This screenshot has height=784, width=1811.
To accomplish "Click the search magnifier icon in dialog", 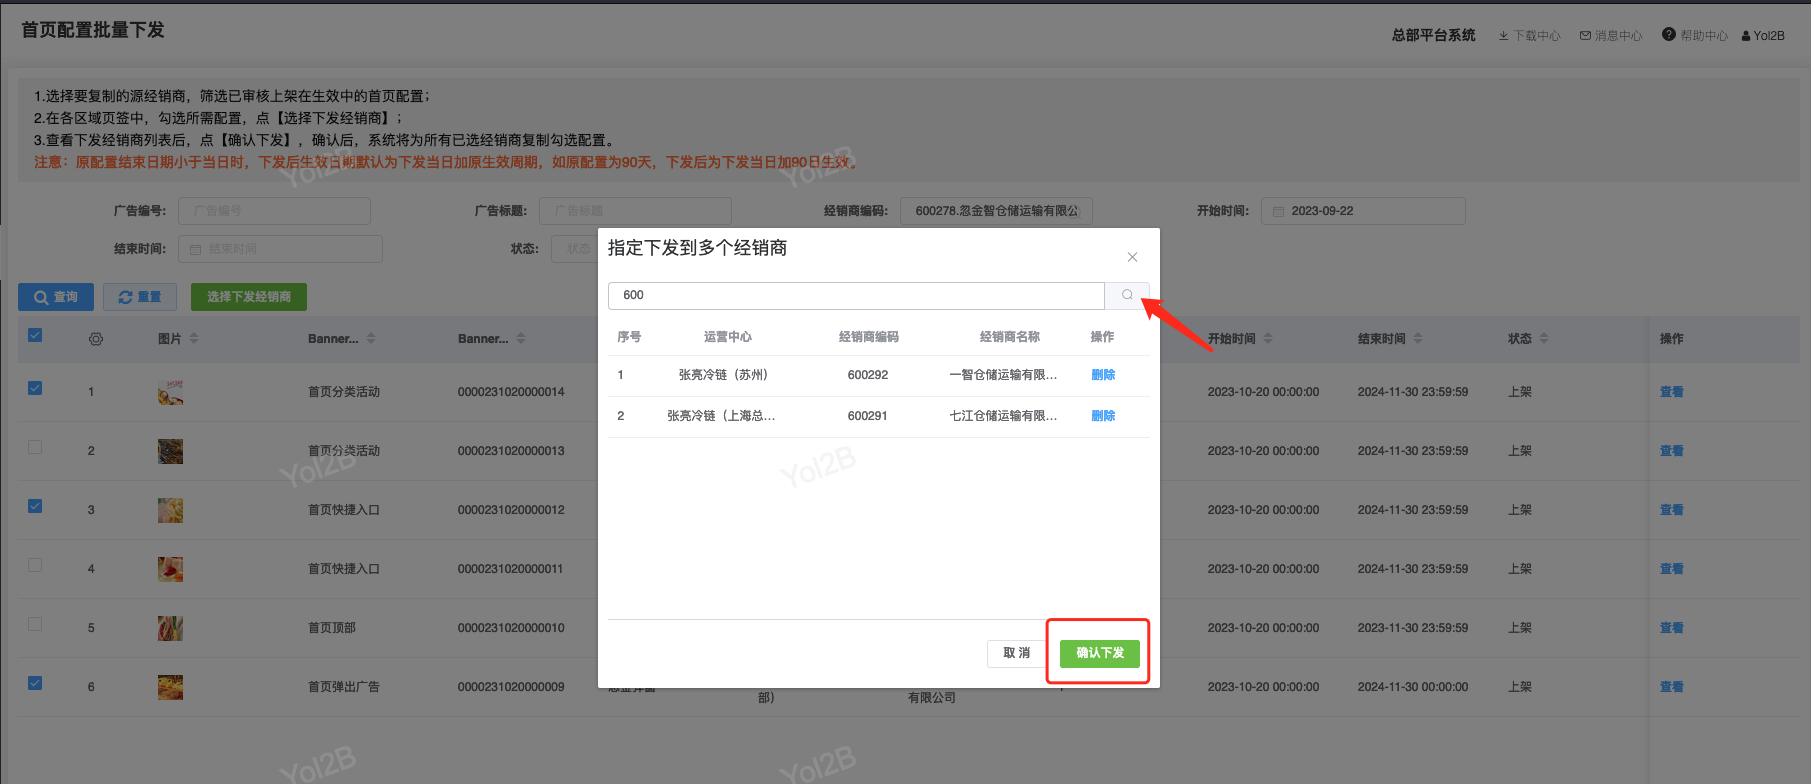I will (x=1127, y=295).
